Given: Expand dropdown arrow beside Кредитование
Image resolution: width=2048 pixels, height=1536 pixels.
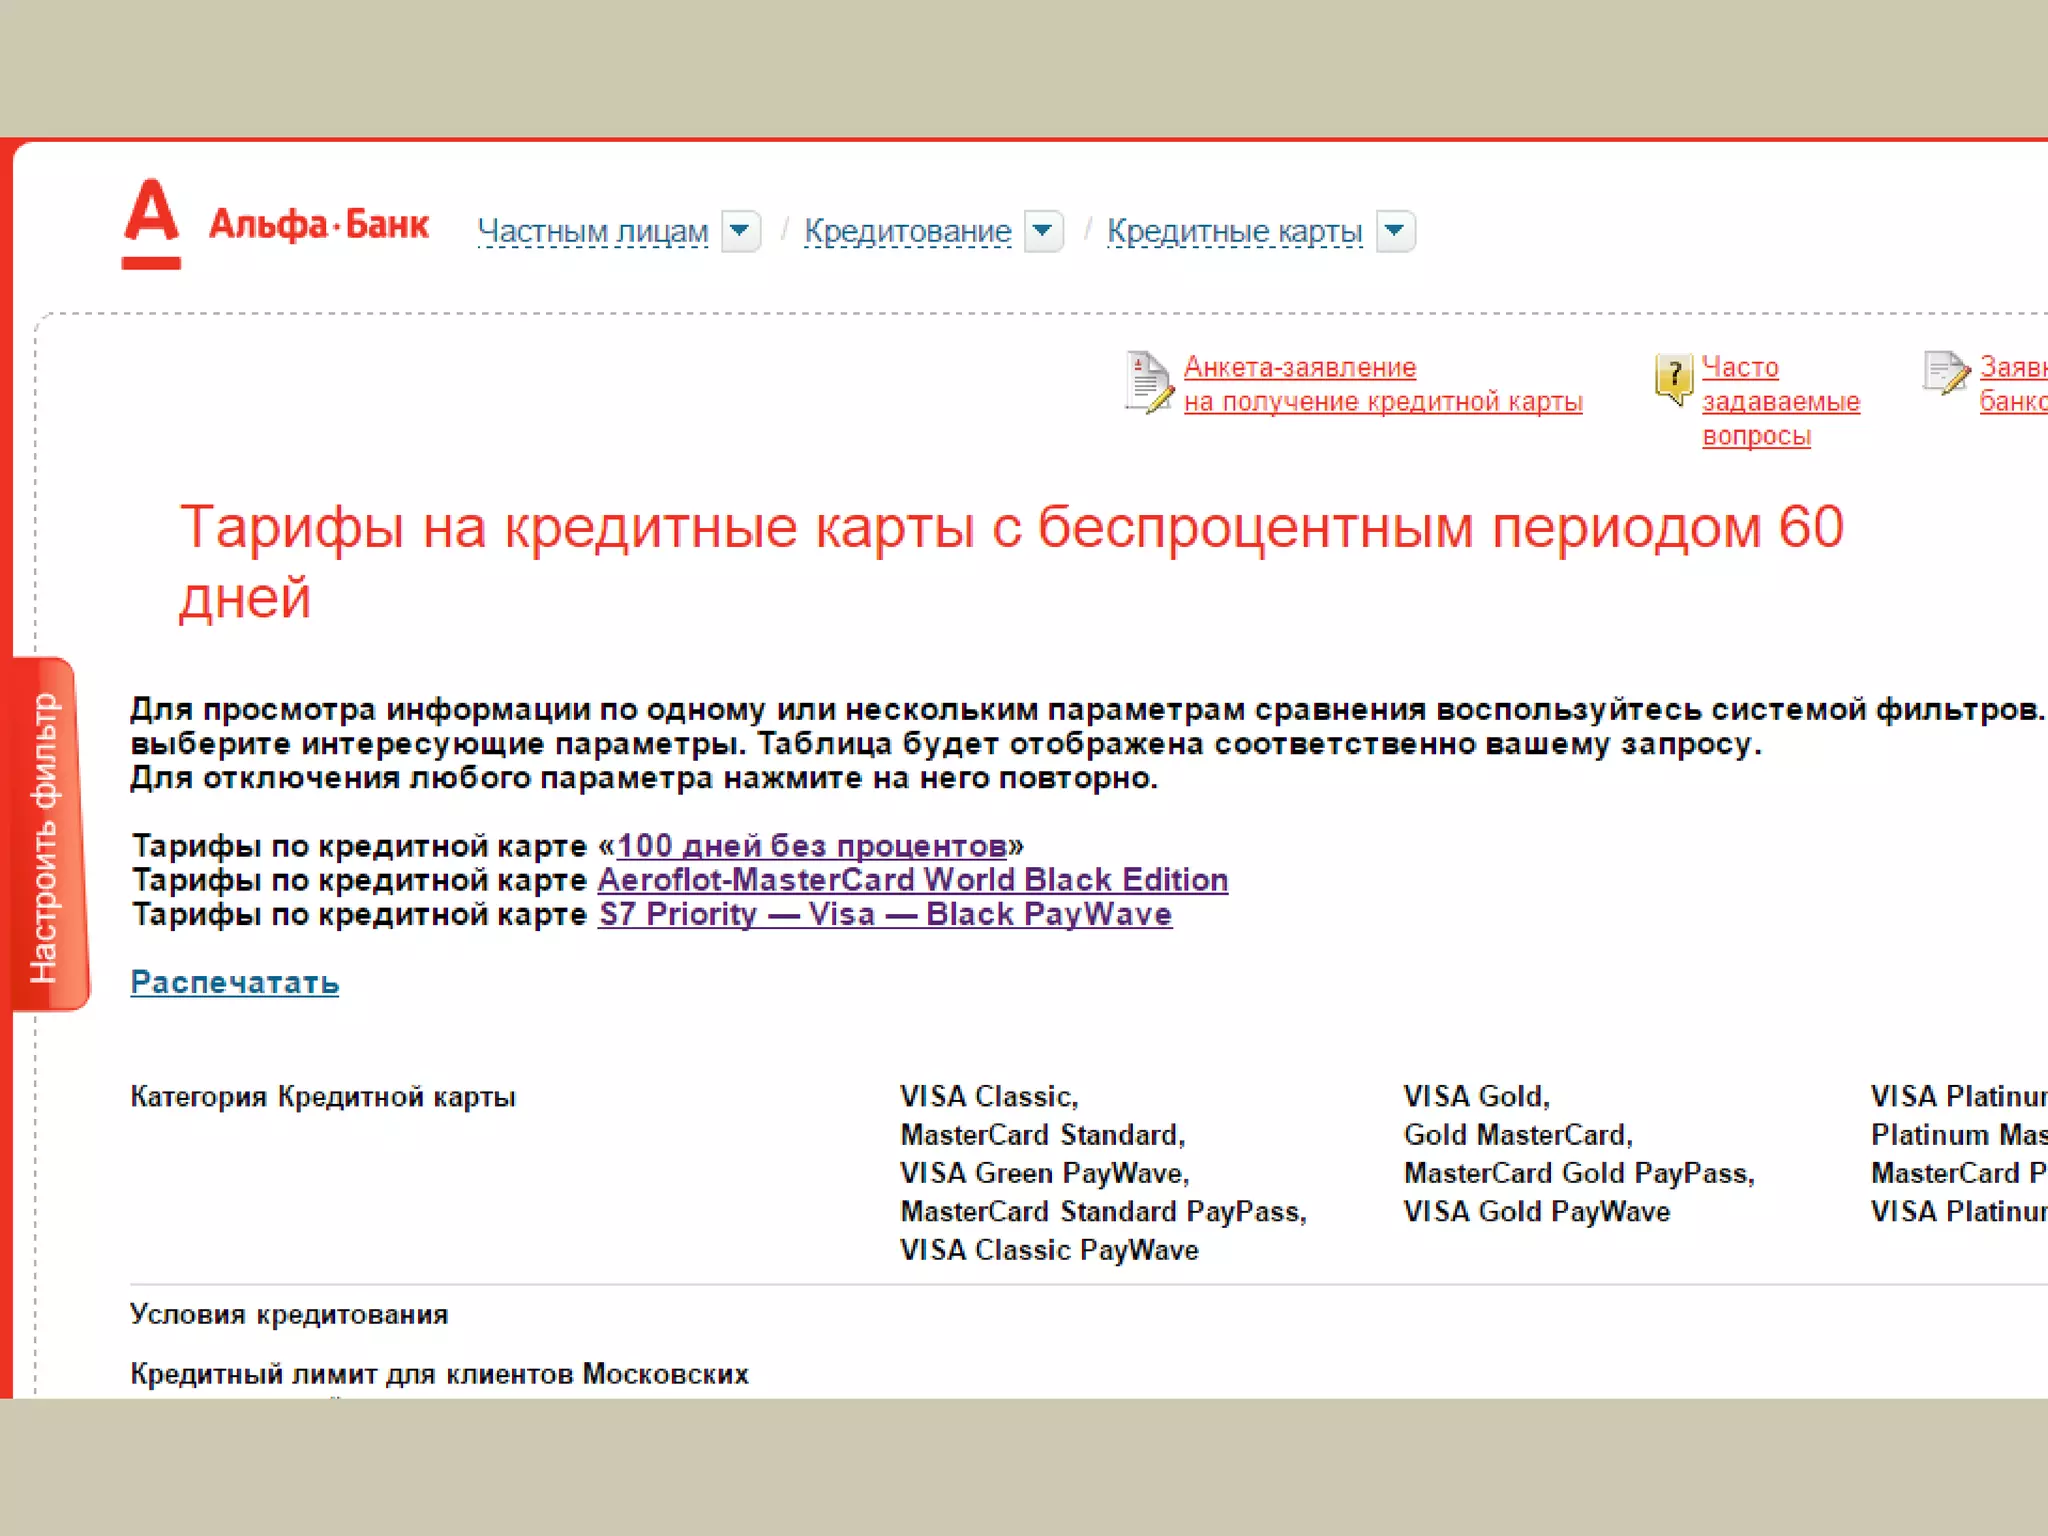Looking at the screenshot, I should (1043, 232).
